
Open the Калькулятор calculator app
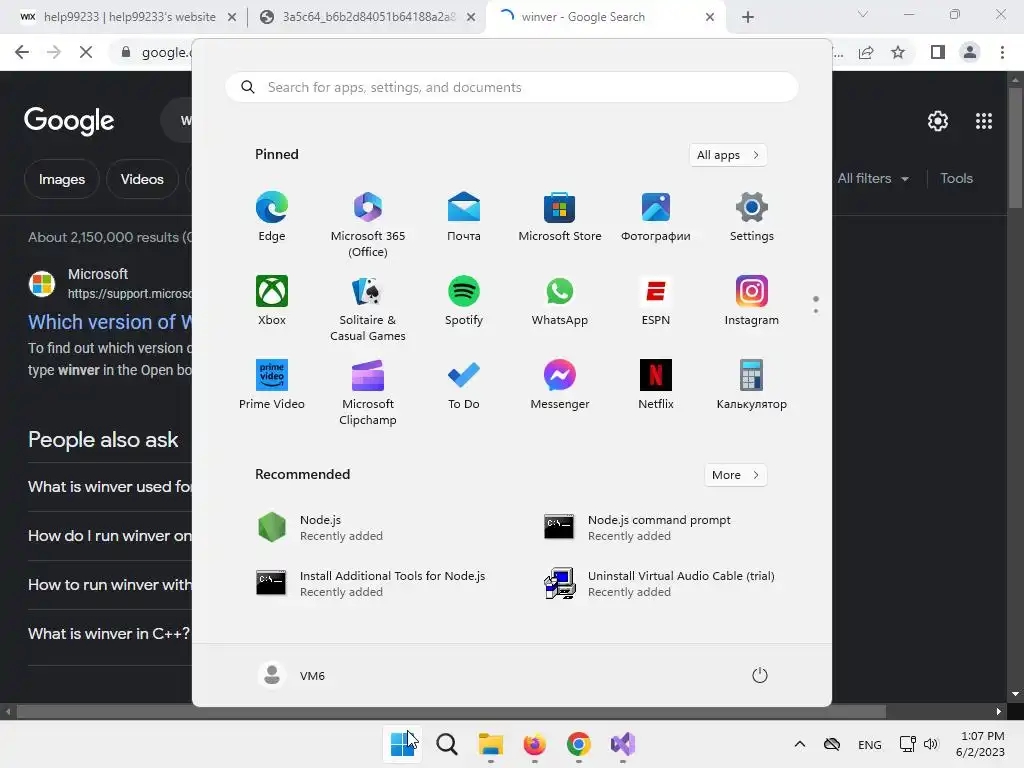pos(752,385)
